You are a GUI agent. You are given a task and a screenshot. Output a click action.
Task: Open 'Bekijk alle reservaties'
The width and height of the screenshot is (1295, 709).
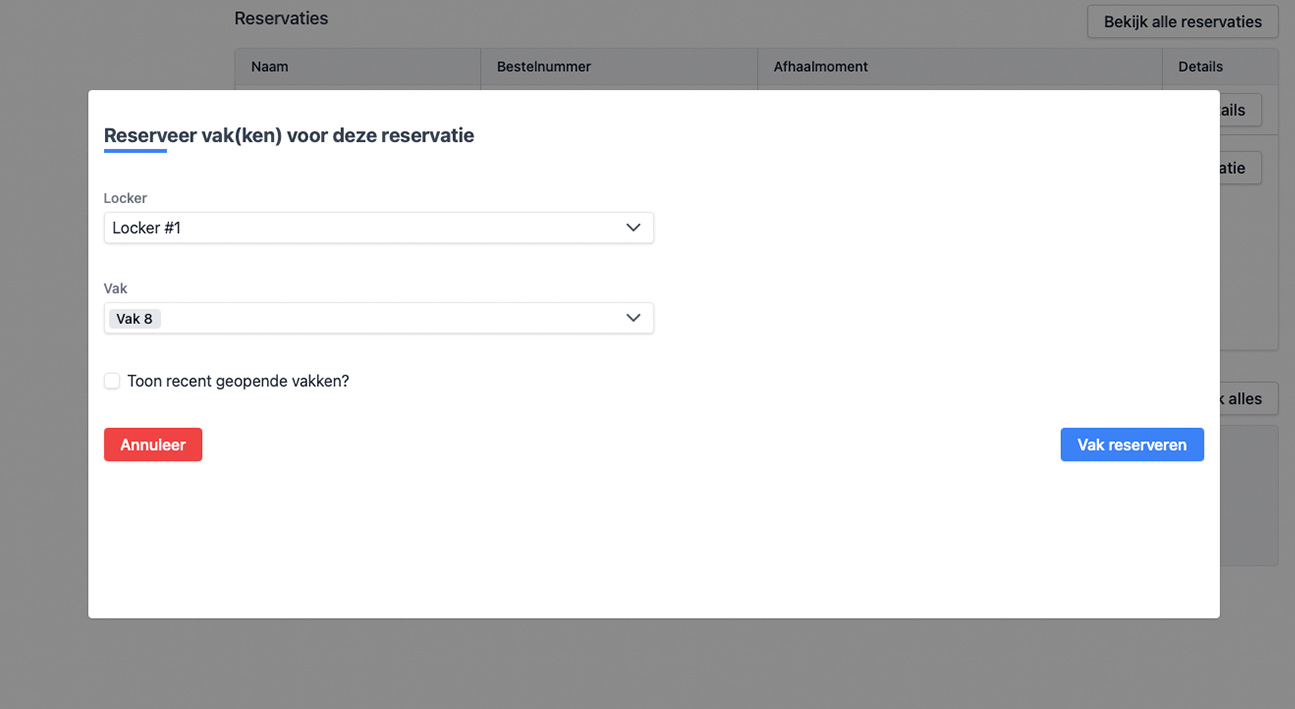[x=1182, y=22]
